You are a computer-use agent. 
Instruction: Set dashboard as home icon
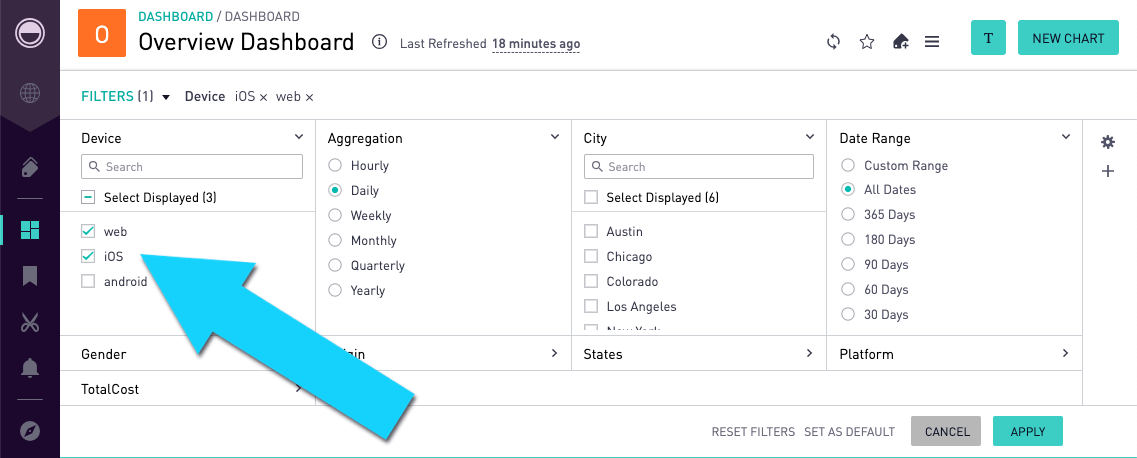coord(900,42)
